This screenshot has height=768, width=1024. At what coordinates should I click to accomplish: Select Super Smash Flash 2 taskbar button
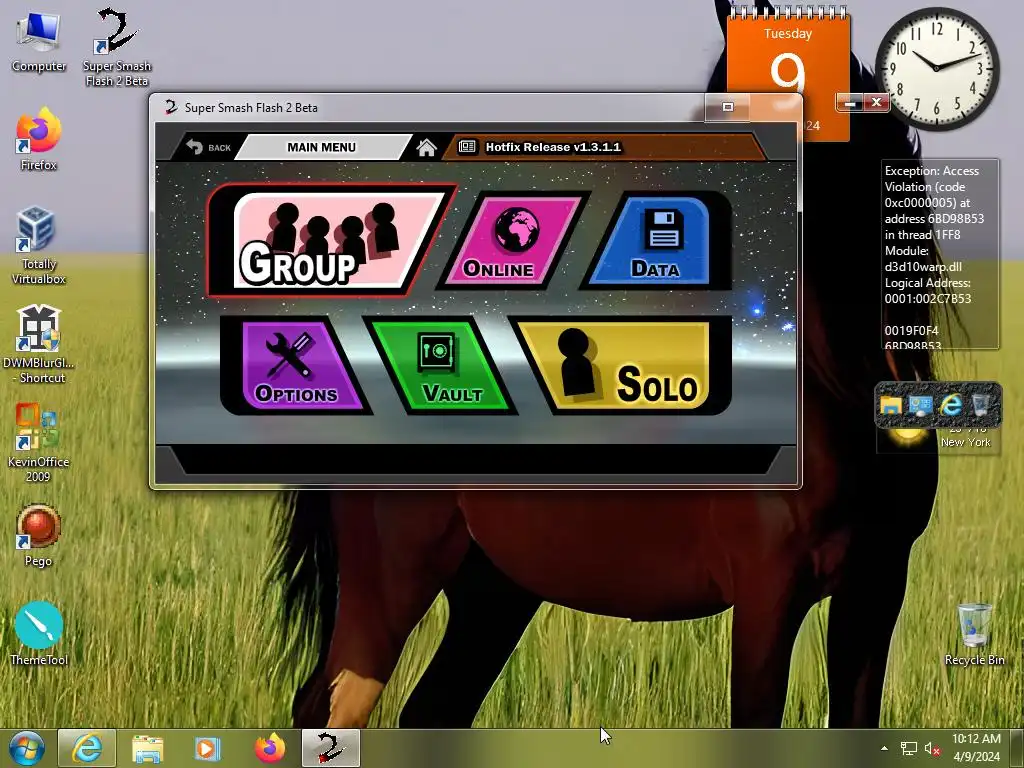330,748
